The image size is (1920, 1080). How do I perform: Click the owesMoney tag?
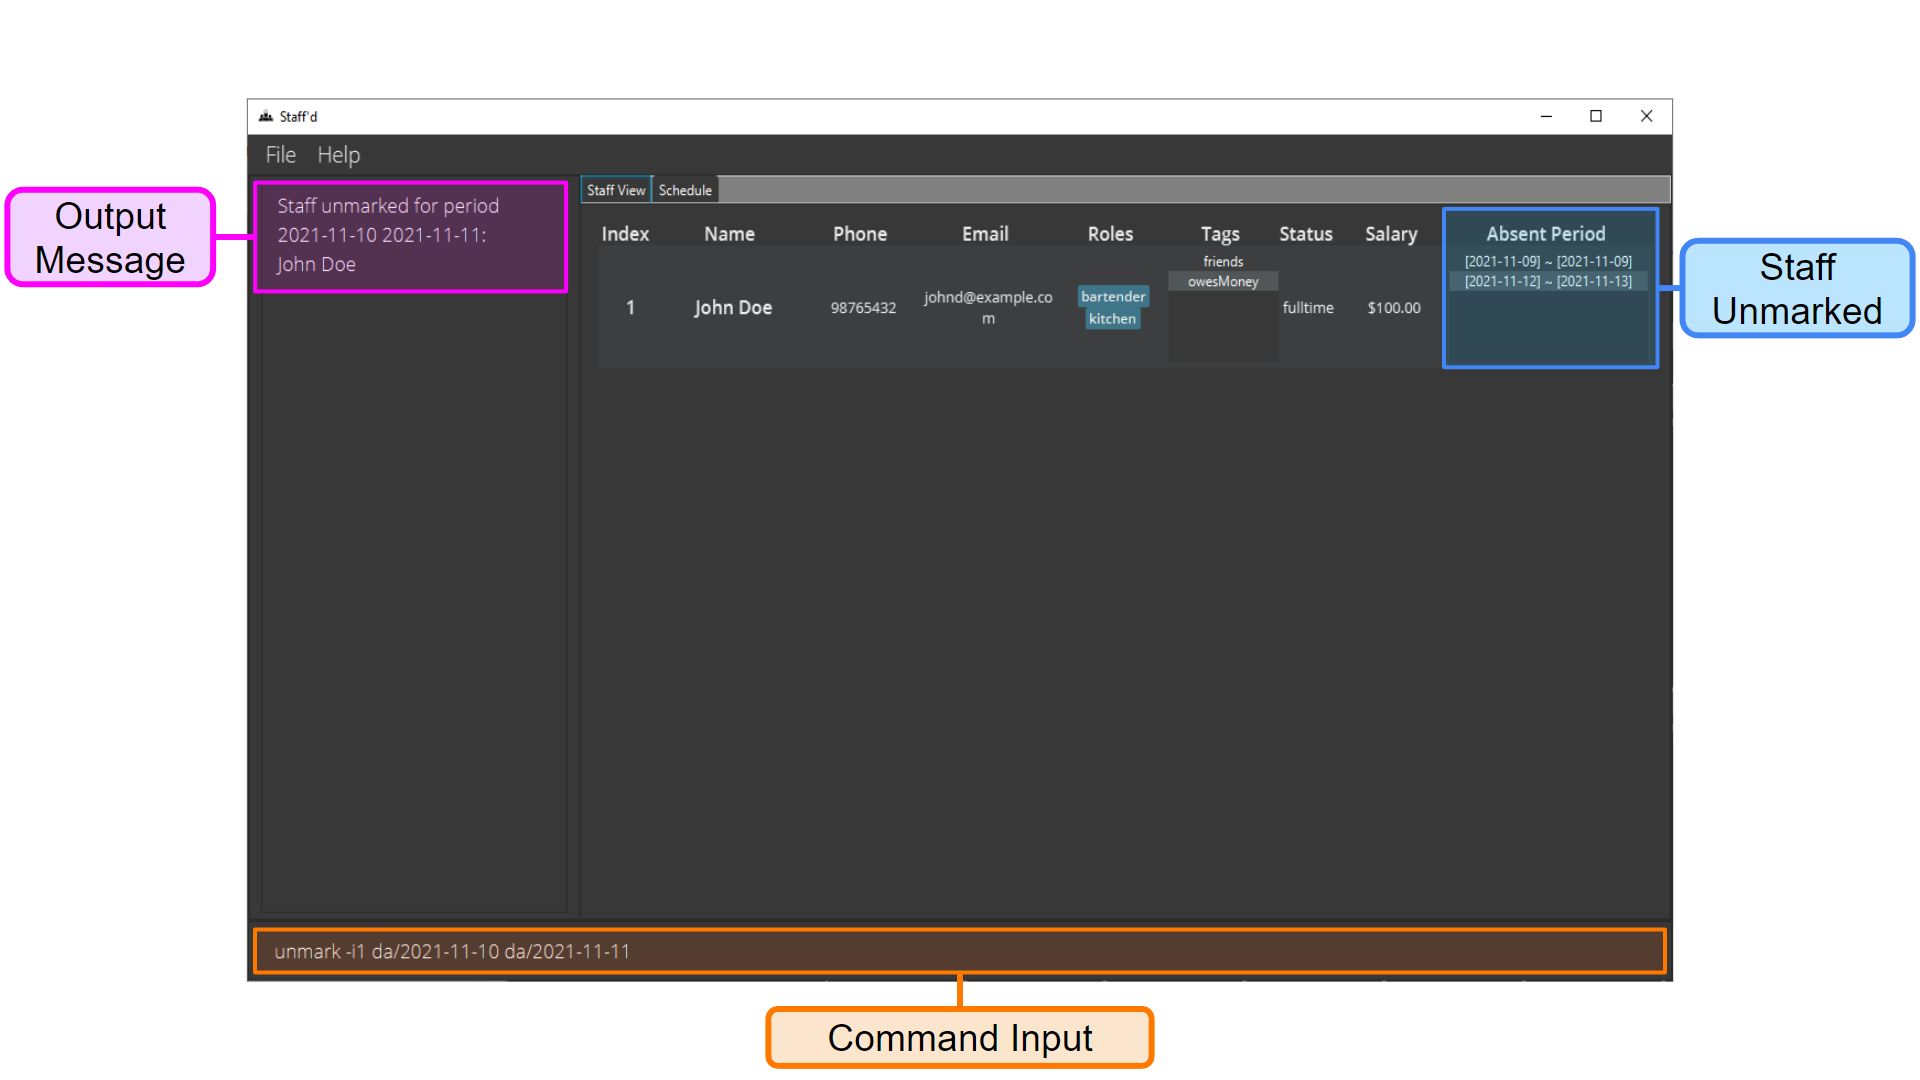1223,282
